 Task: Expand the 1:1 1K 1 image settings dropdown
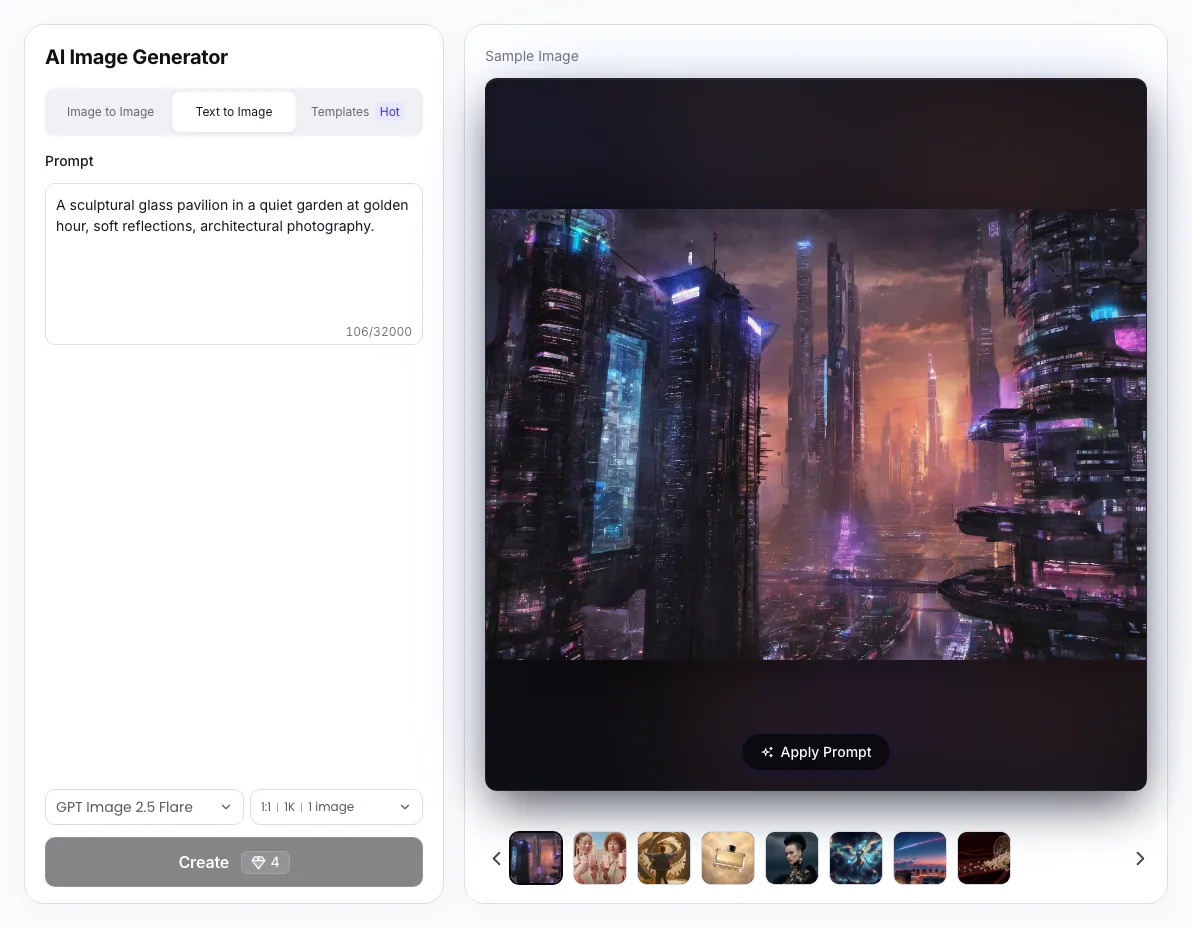click(336, 806)
